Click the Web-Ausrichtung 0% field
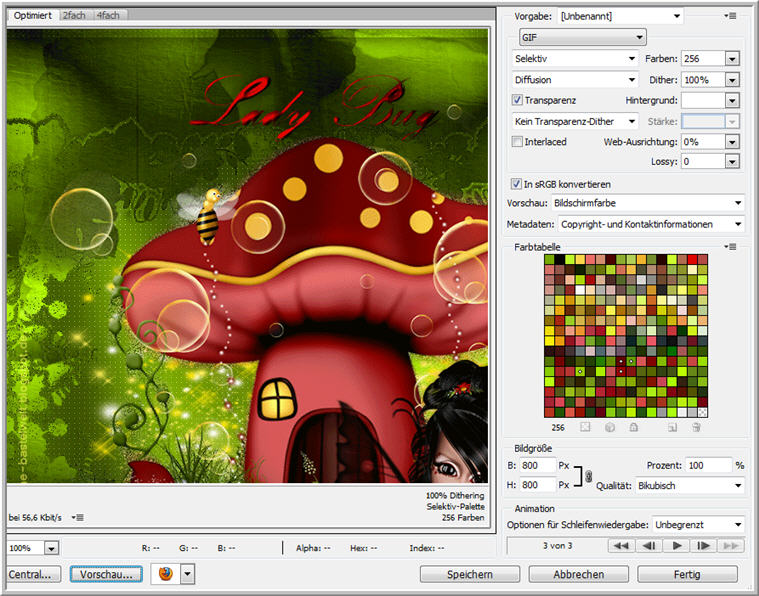Viewport: 759px width, 596px height. (703, 142)
